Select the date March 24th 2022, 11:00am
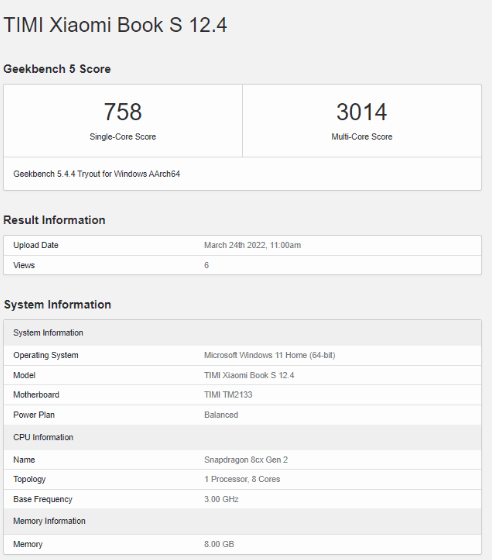The width and height of the screenshot is (492, 560). click(x=252, y=245)
